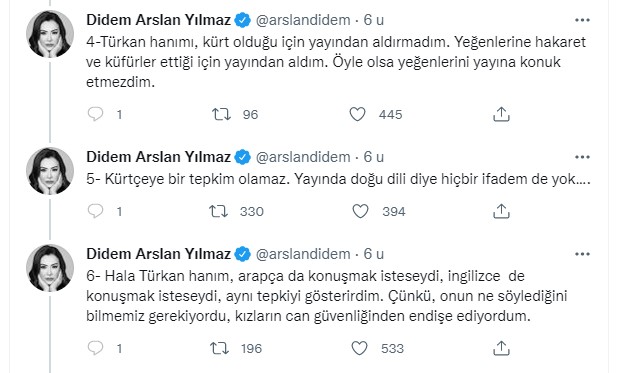This screenshot has width=634, height=373.
Task: Share the first tweet via share icon
Action: [501, 114]
